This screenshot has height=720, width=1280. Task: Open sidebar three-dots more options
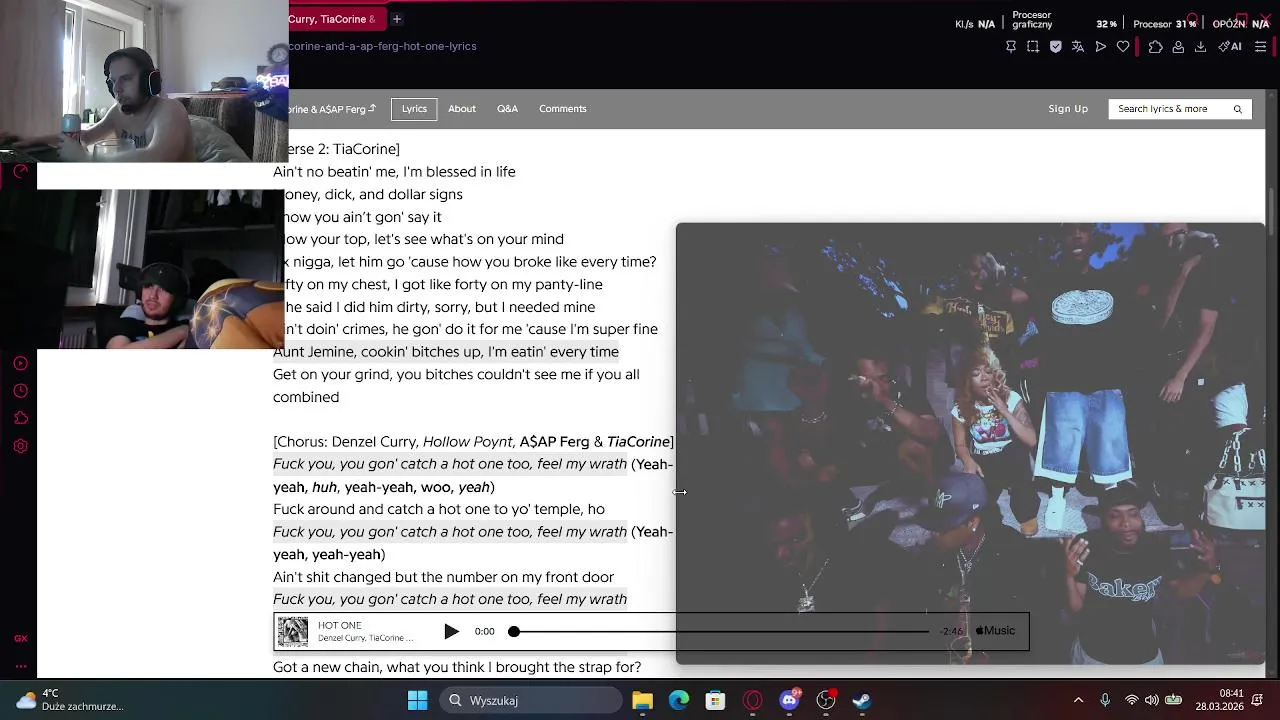(x=20, y=666)
